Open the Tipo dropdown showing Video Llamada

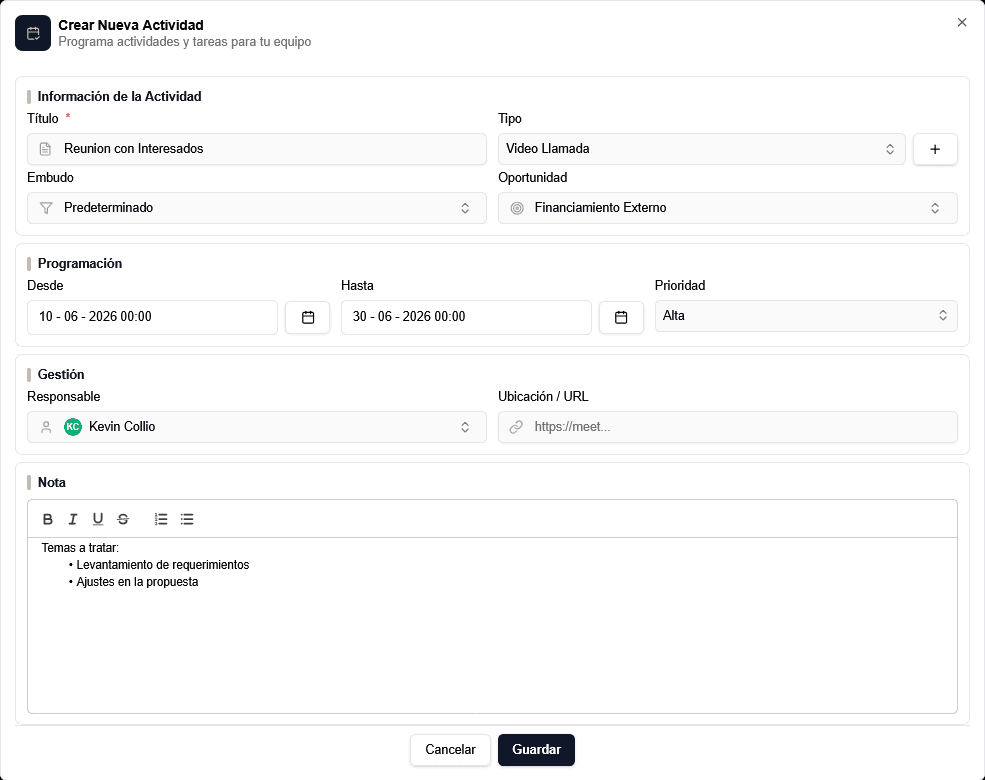coord(702,149)
